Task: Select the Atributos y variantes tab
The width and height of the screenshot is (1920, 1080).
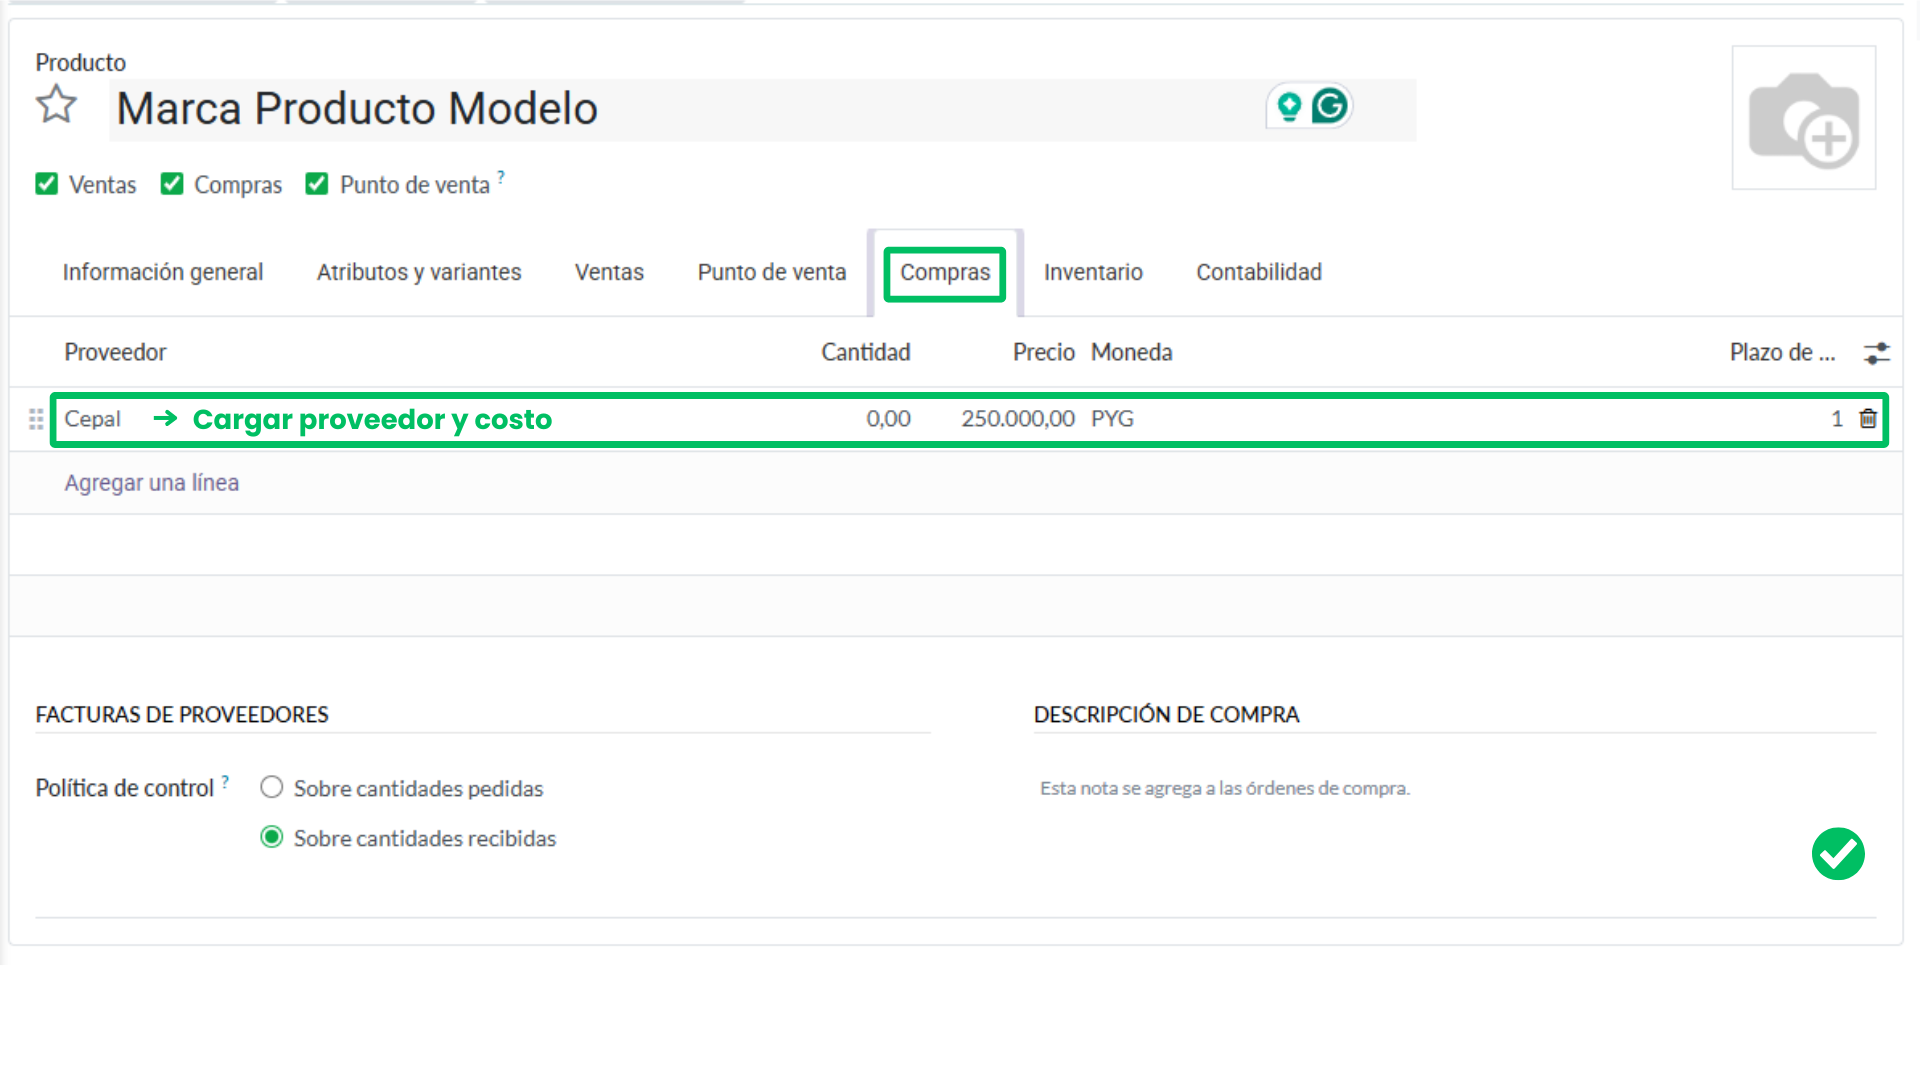Action: click(418, 272)
